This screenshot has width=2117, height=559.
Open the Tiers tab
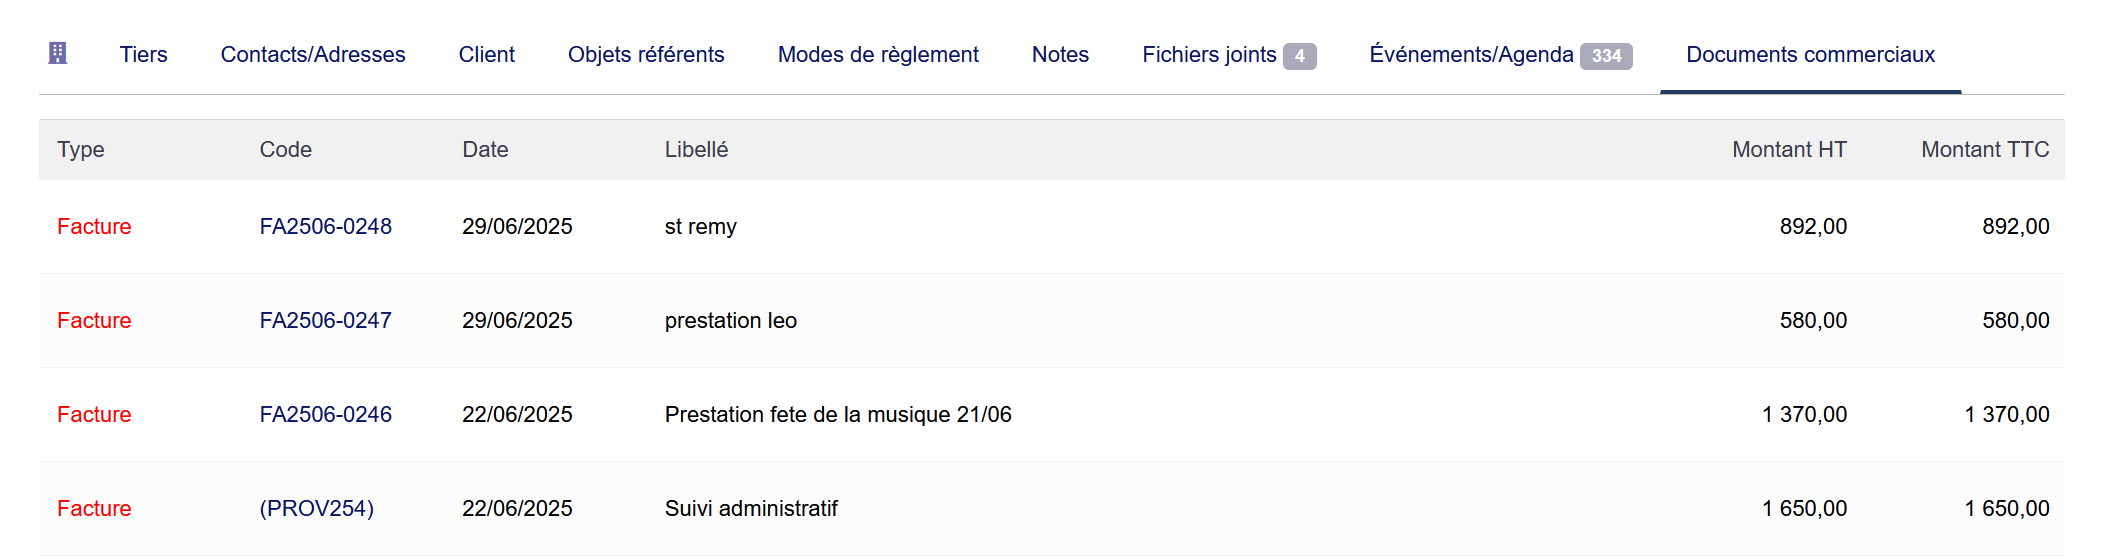click(x=143, y=55)
